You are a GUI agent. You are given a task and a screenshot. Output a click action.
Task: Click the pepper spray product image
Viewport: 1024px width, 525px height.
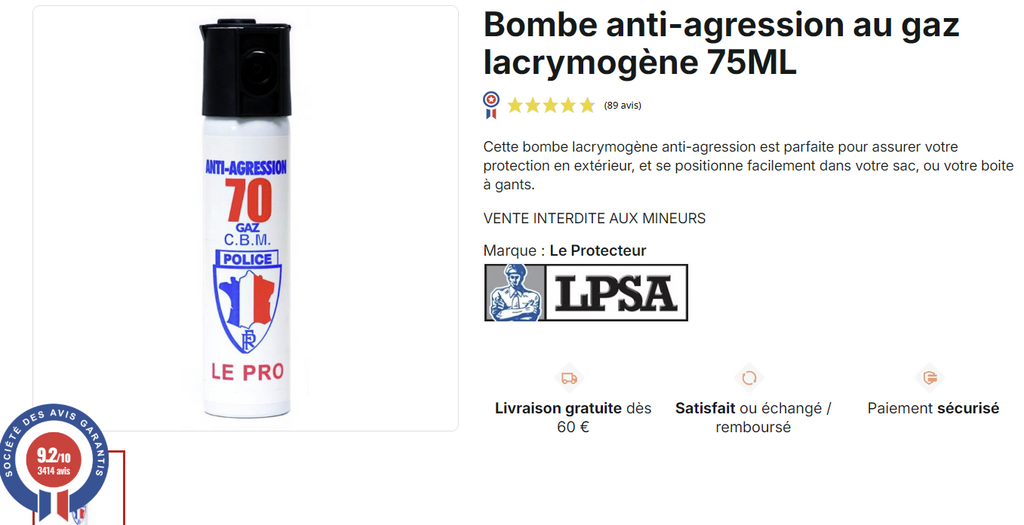(x=246, y=218)
